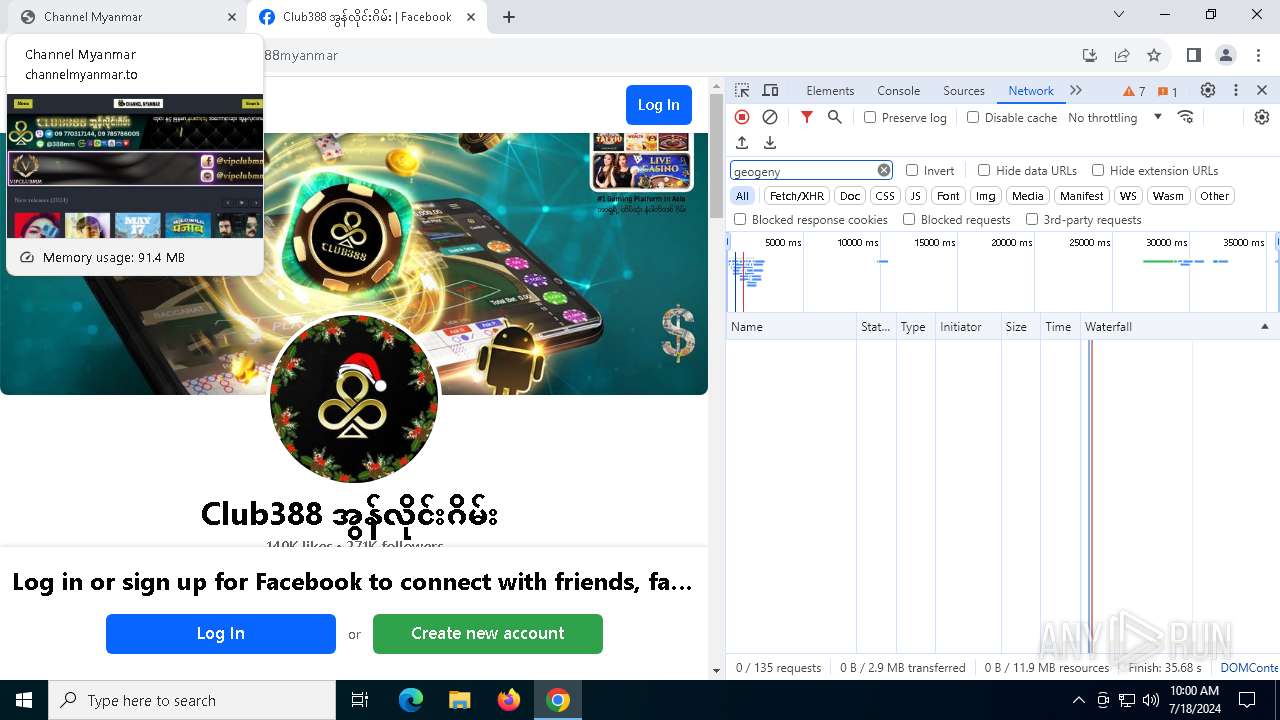Screen dimensions: 1280x720
Task: Show hidden system tray icons
Action: click(x=1078, y=700)
